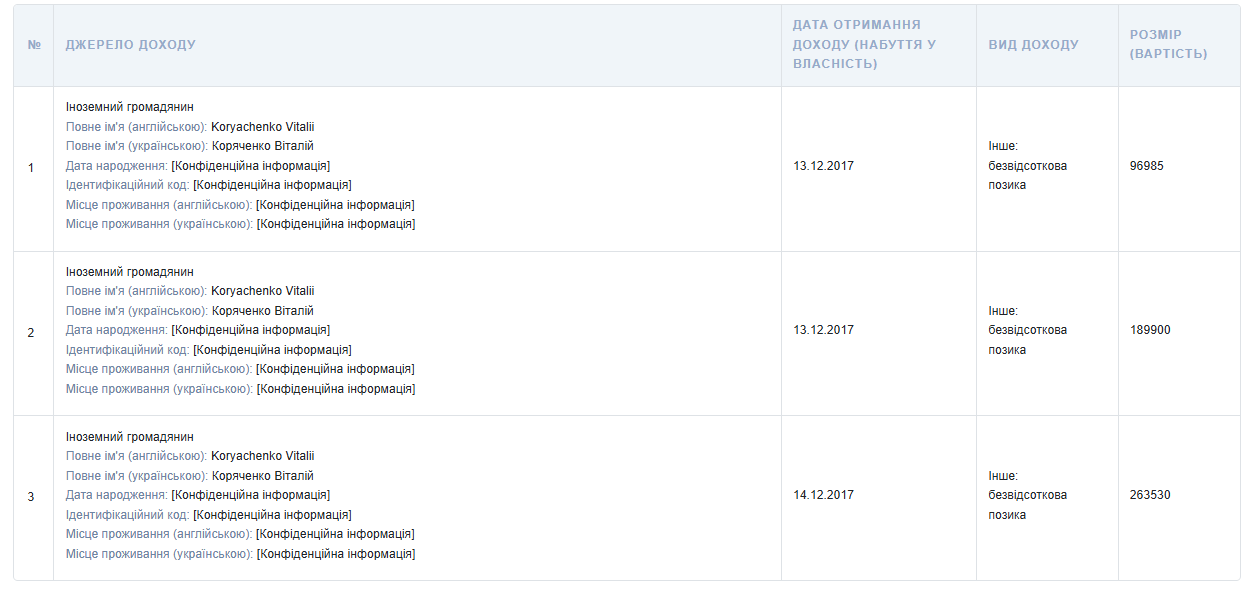Click "Koryachenko Vitalii" name in first row
1258x598 pixels.
click(262, 127)
